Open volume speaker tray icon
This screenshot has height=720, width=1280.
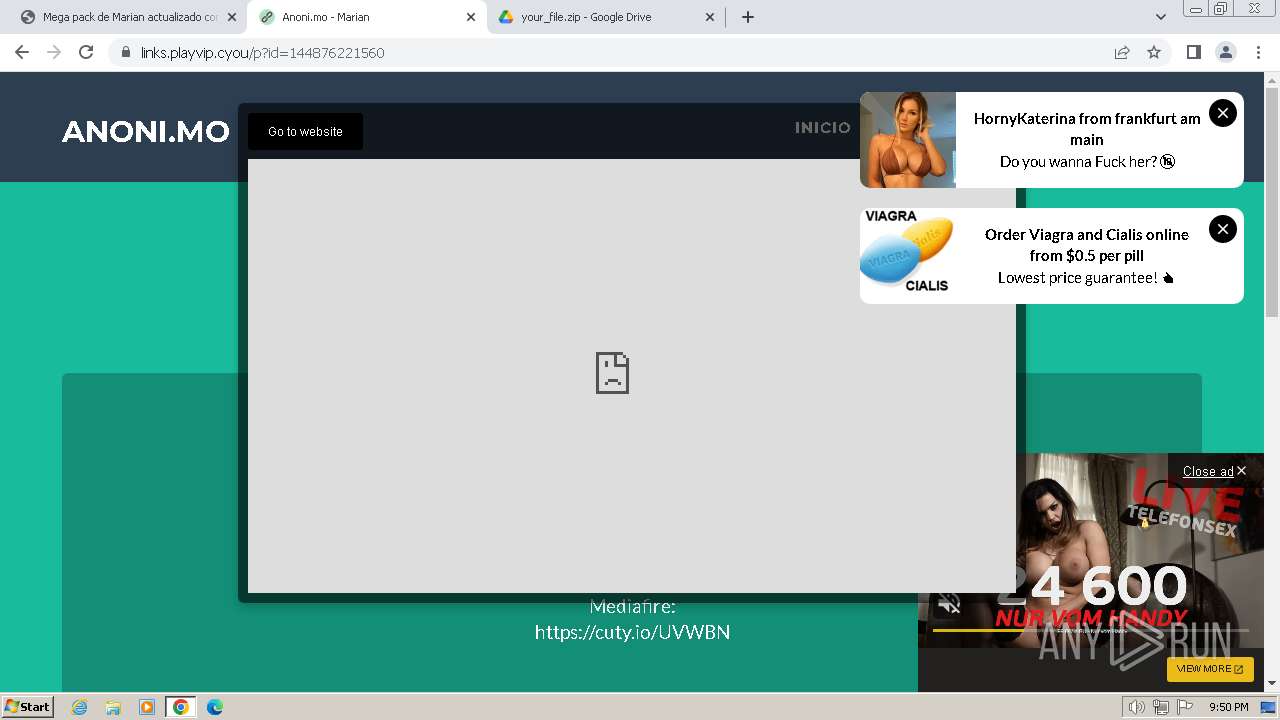pos(1136,707)
